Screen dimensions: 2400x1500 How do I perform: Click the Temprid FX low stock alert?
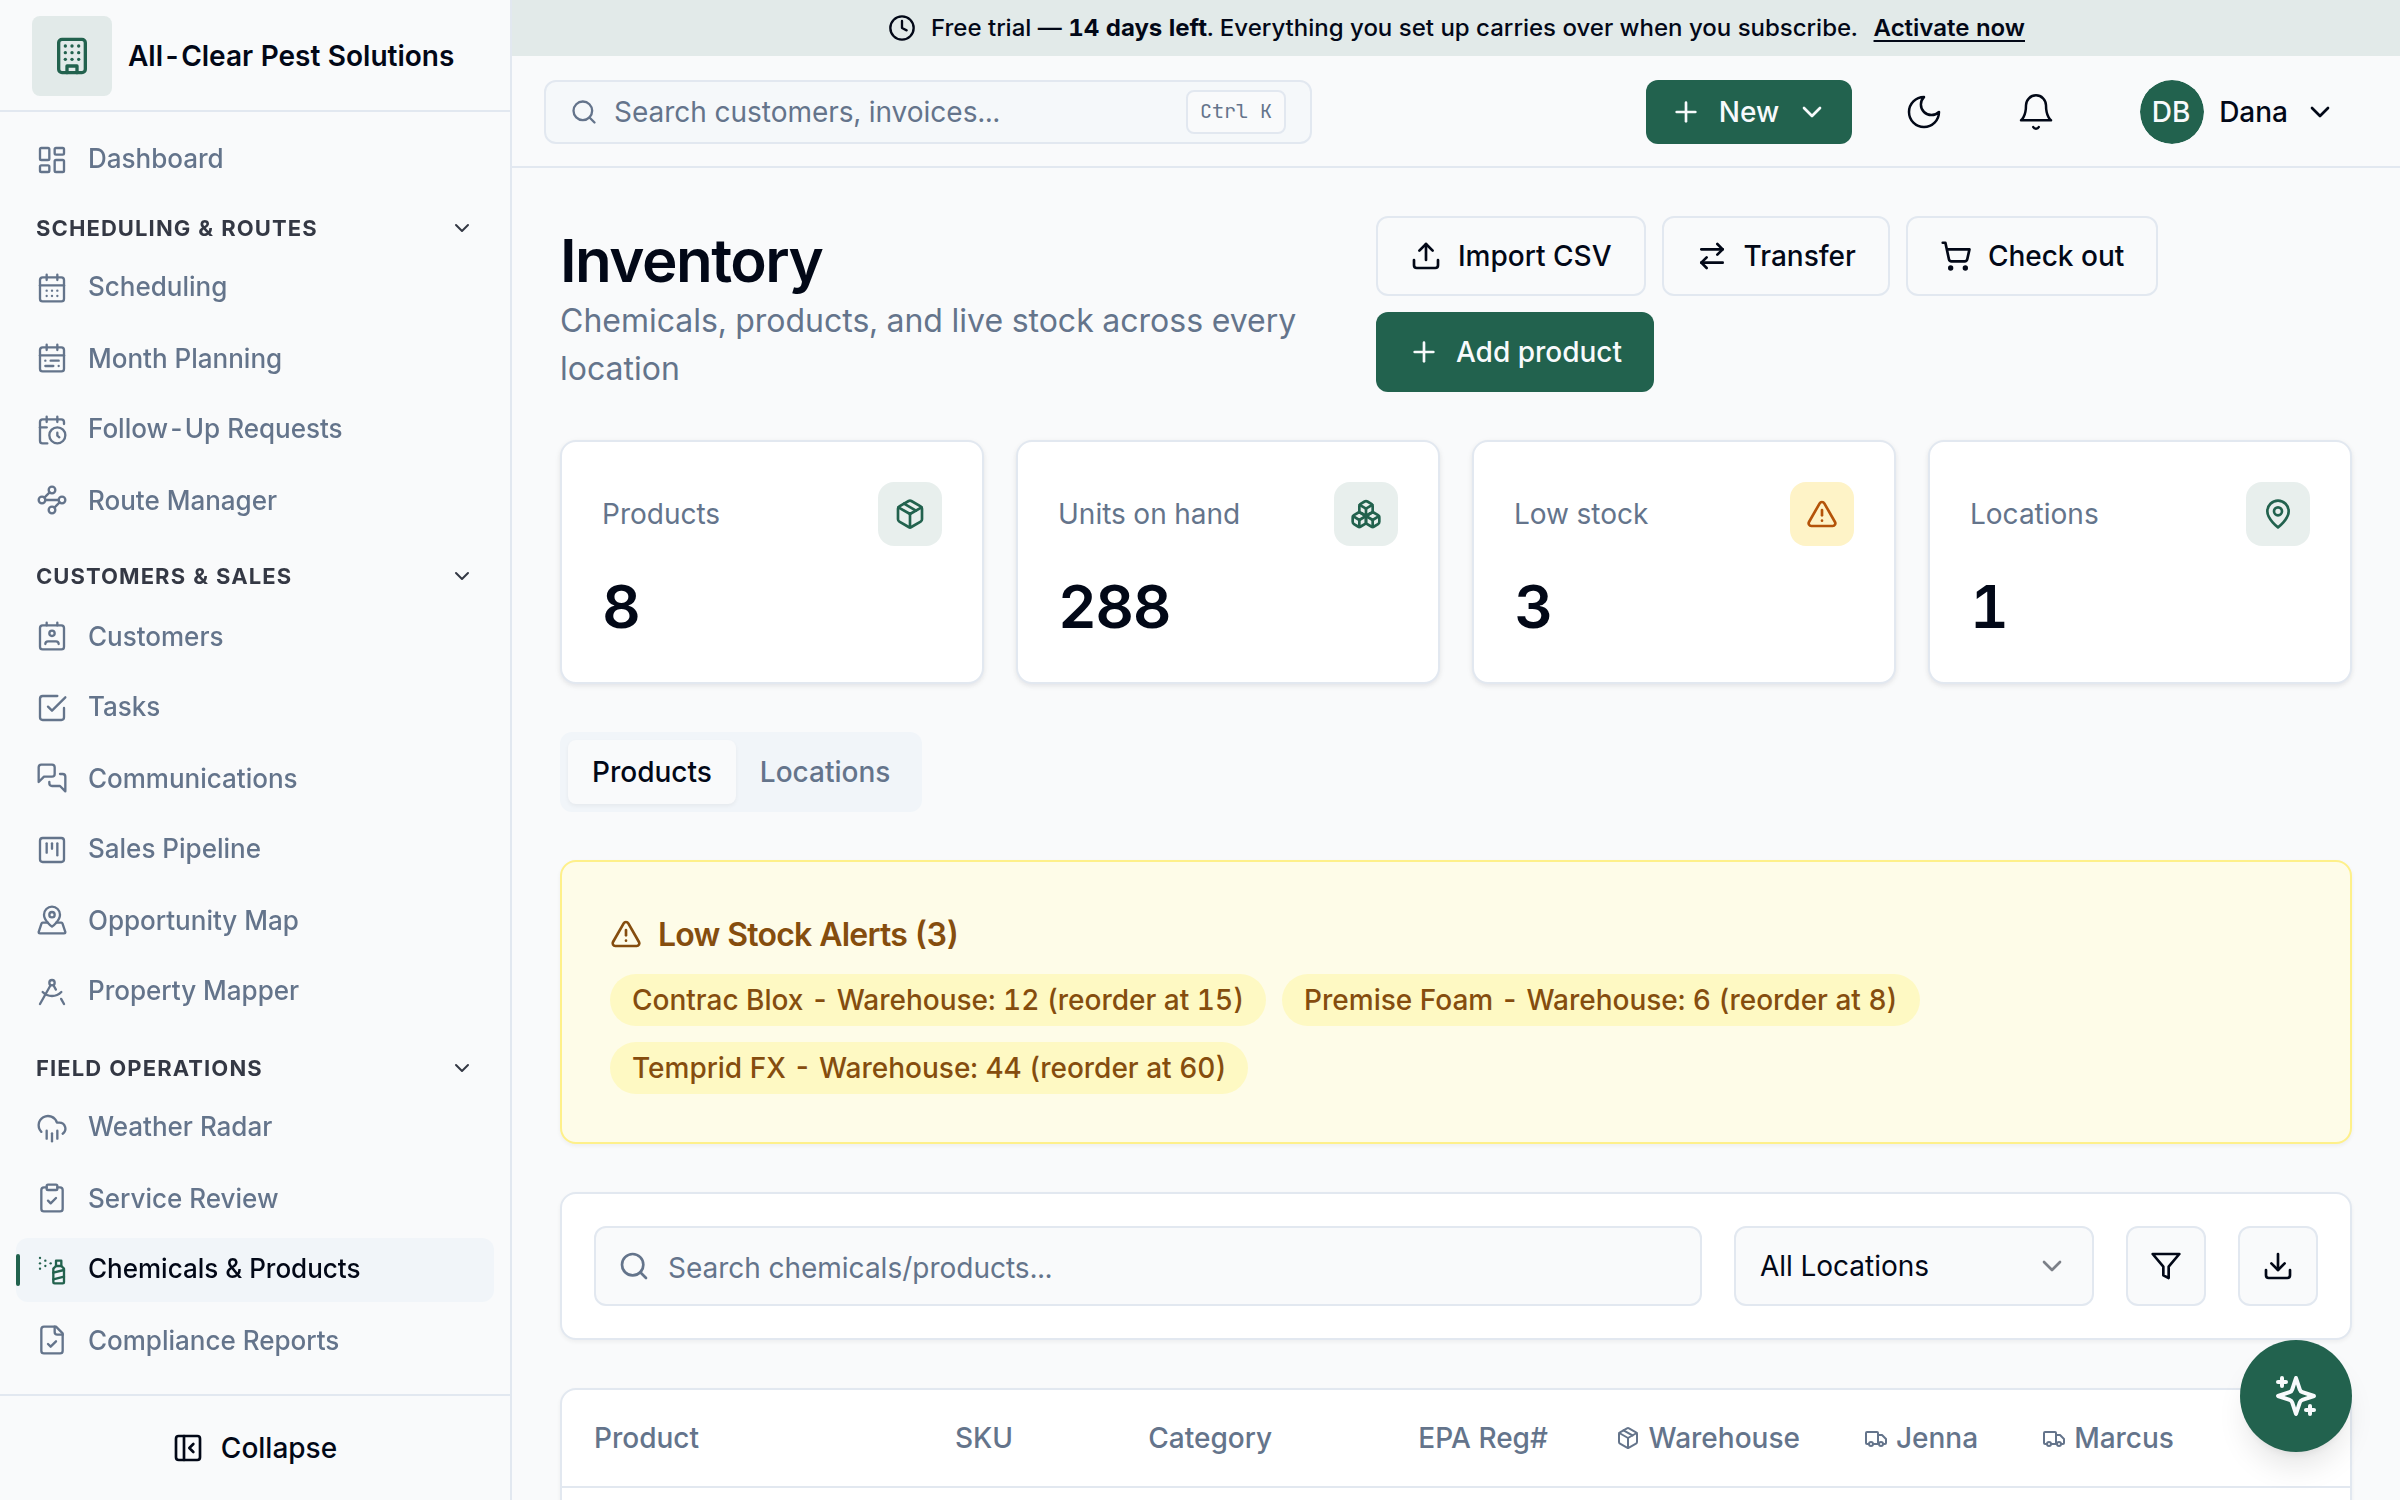point(928,1068)
